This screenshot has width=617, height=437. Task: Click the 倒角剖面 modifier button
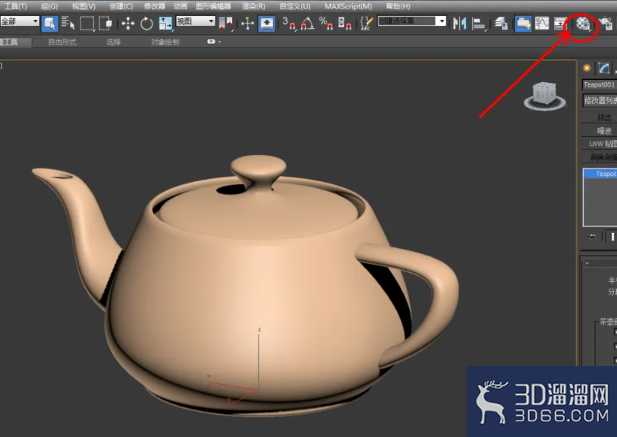pos(599,157)
